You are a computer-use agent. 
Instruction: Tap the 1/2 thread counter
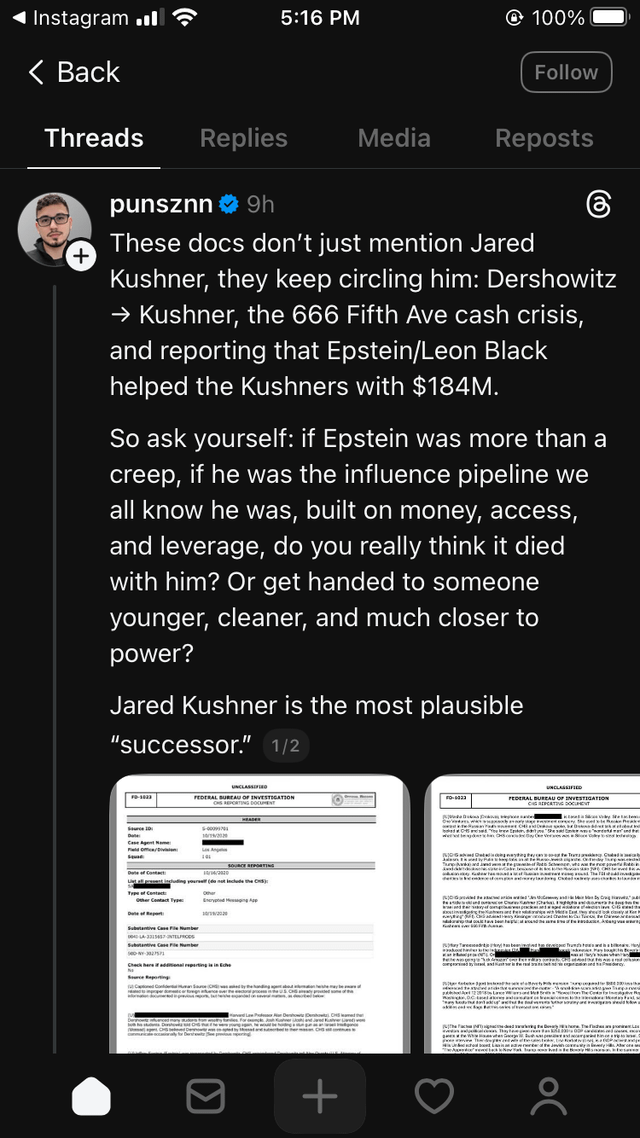click(x=285, y=745)
